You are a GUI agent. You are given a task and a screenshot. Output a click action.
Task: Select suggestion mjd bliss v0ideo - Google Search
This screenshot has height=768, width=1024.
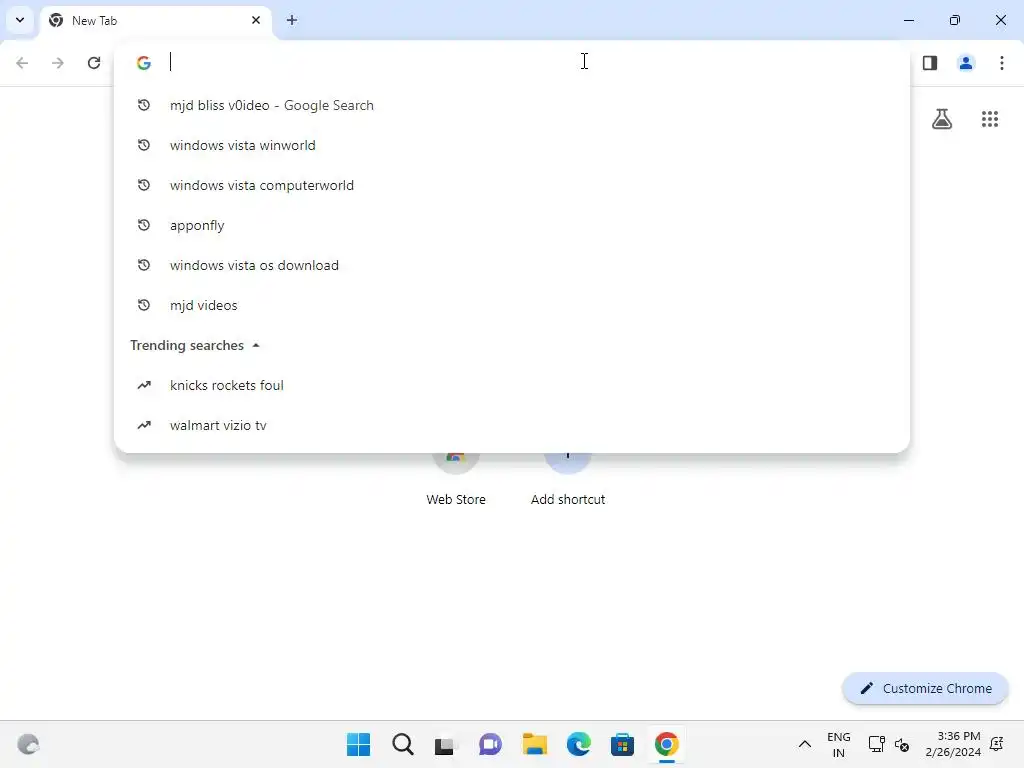tap(512, 105)
